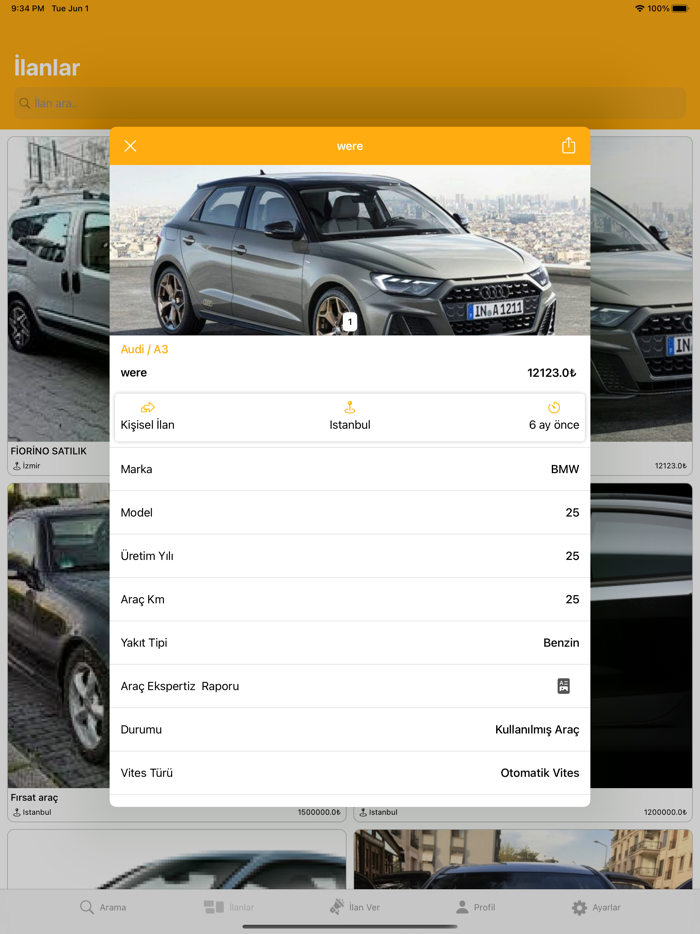The width and height of the screenshot is (700, 934).
Task: Select the 'Üretim Yılı' row label
Action: pos(147,556)
